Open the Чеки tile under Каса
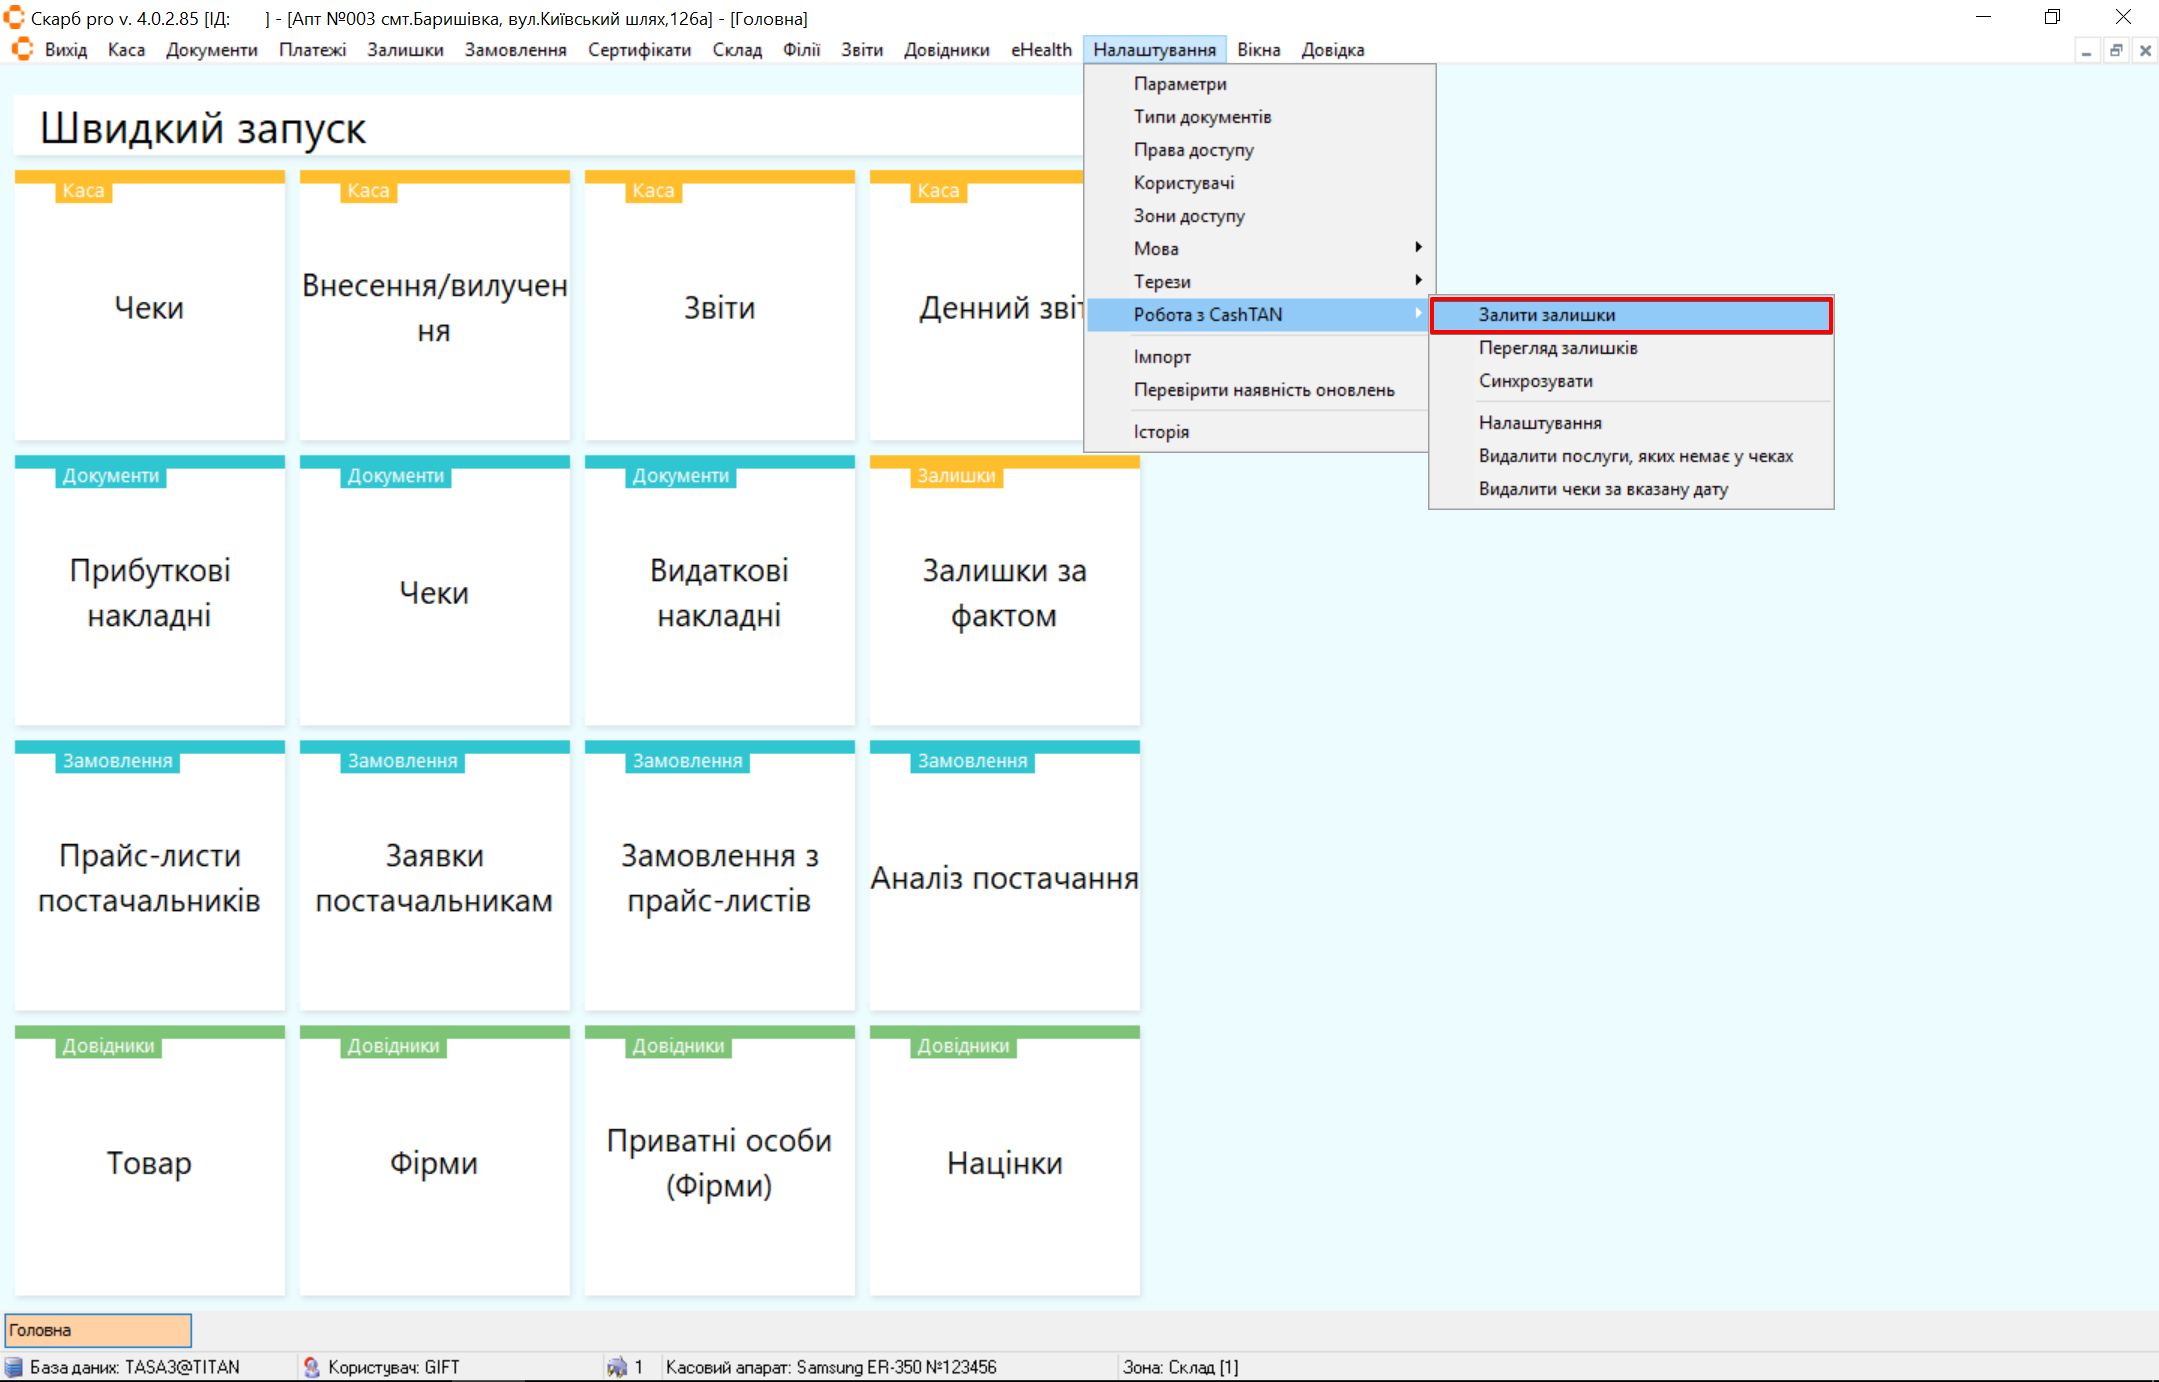2159x1382 pixels. (149, 308)
